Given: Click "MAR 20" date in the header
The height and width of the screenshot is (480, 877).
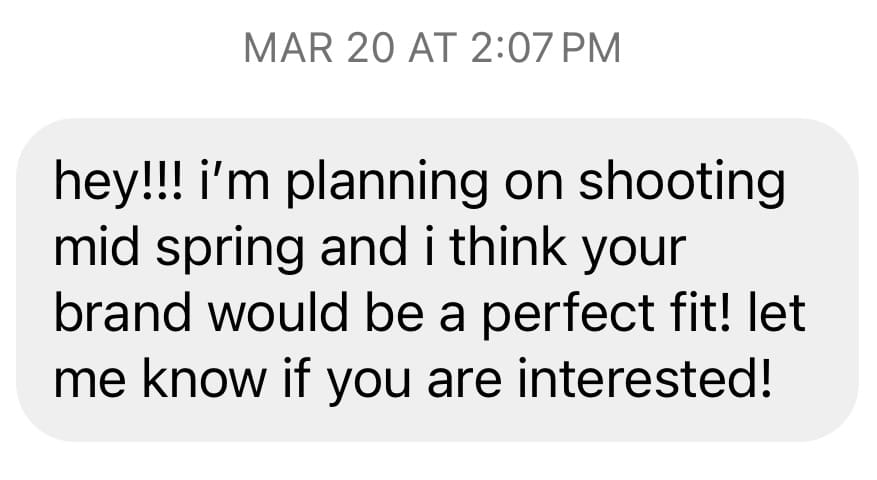Looking at the screenshot, I should point(319,48).
